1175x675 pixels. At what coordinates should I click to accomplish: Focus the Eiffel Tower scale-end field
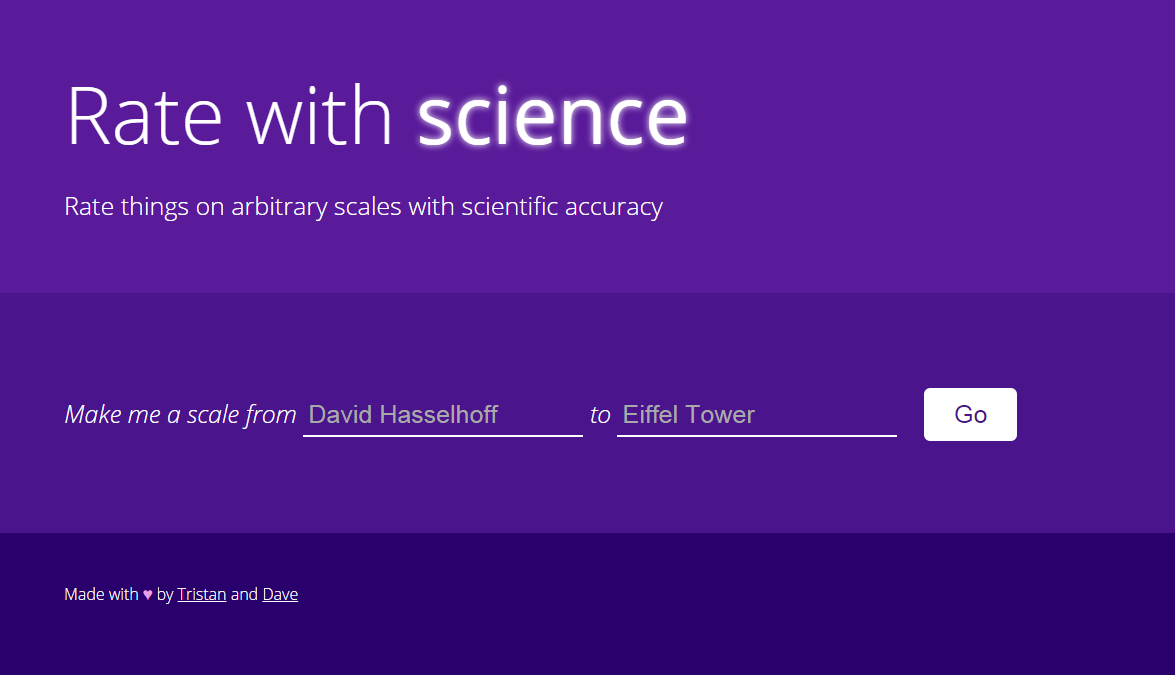click(x=757, y=414)
